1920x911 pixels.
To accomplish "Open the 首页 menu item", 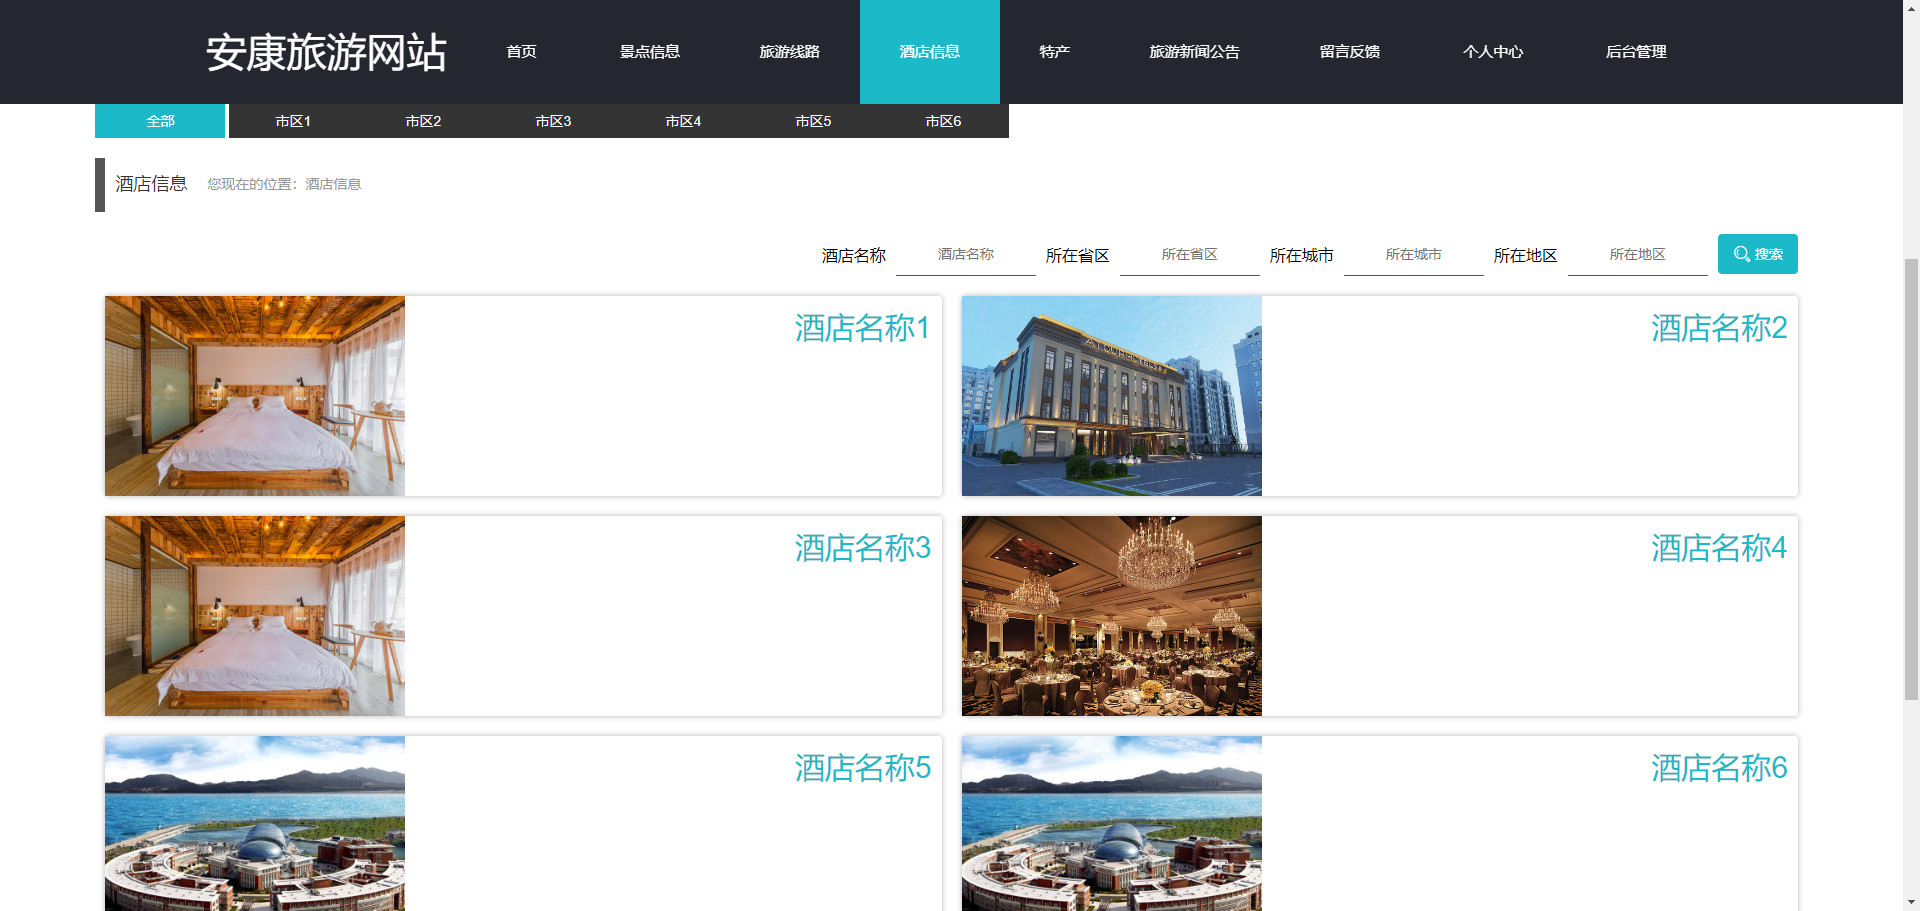I will point(521,52).
